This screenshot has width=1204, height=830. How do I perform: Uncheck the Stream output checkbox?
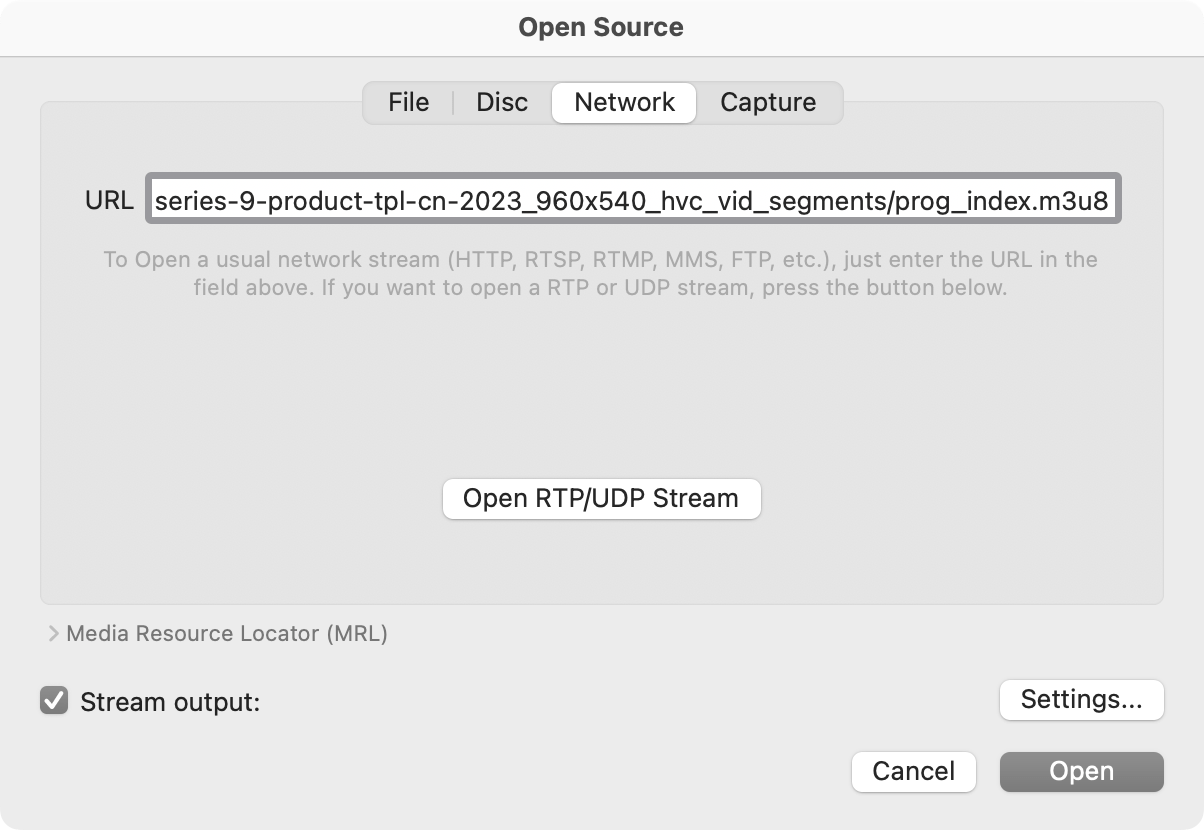54,701
